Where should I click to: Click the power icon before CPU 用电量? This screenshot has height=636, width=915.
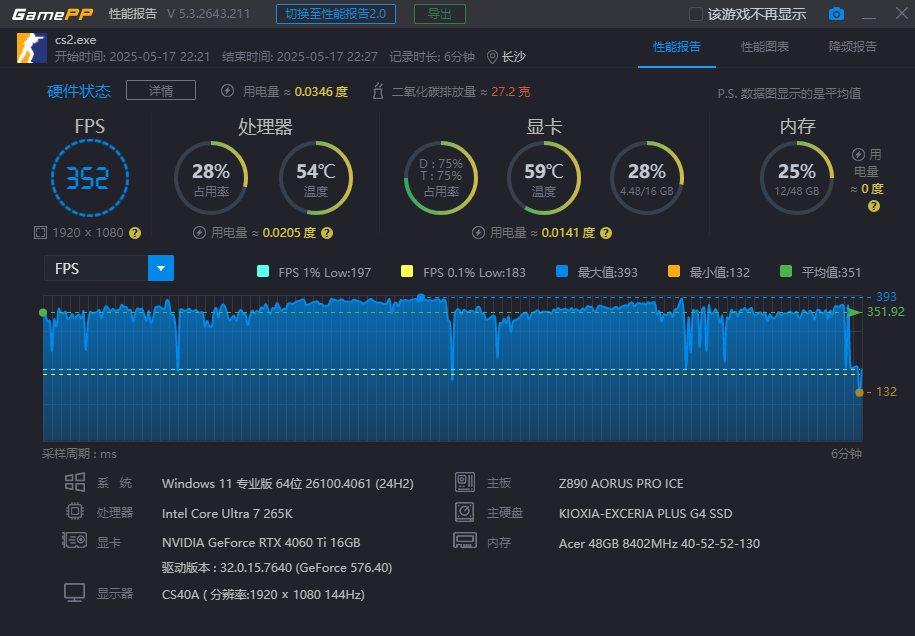200,233
